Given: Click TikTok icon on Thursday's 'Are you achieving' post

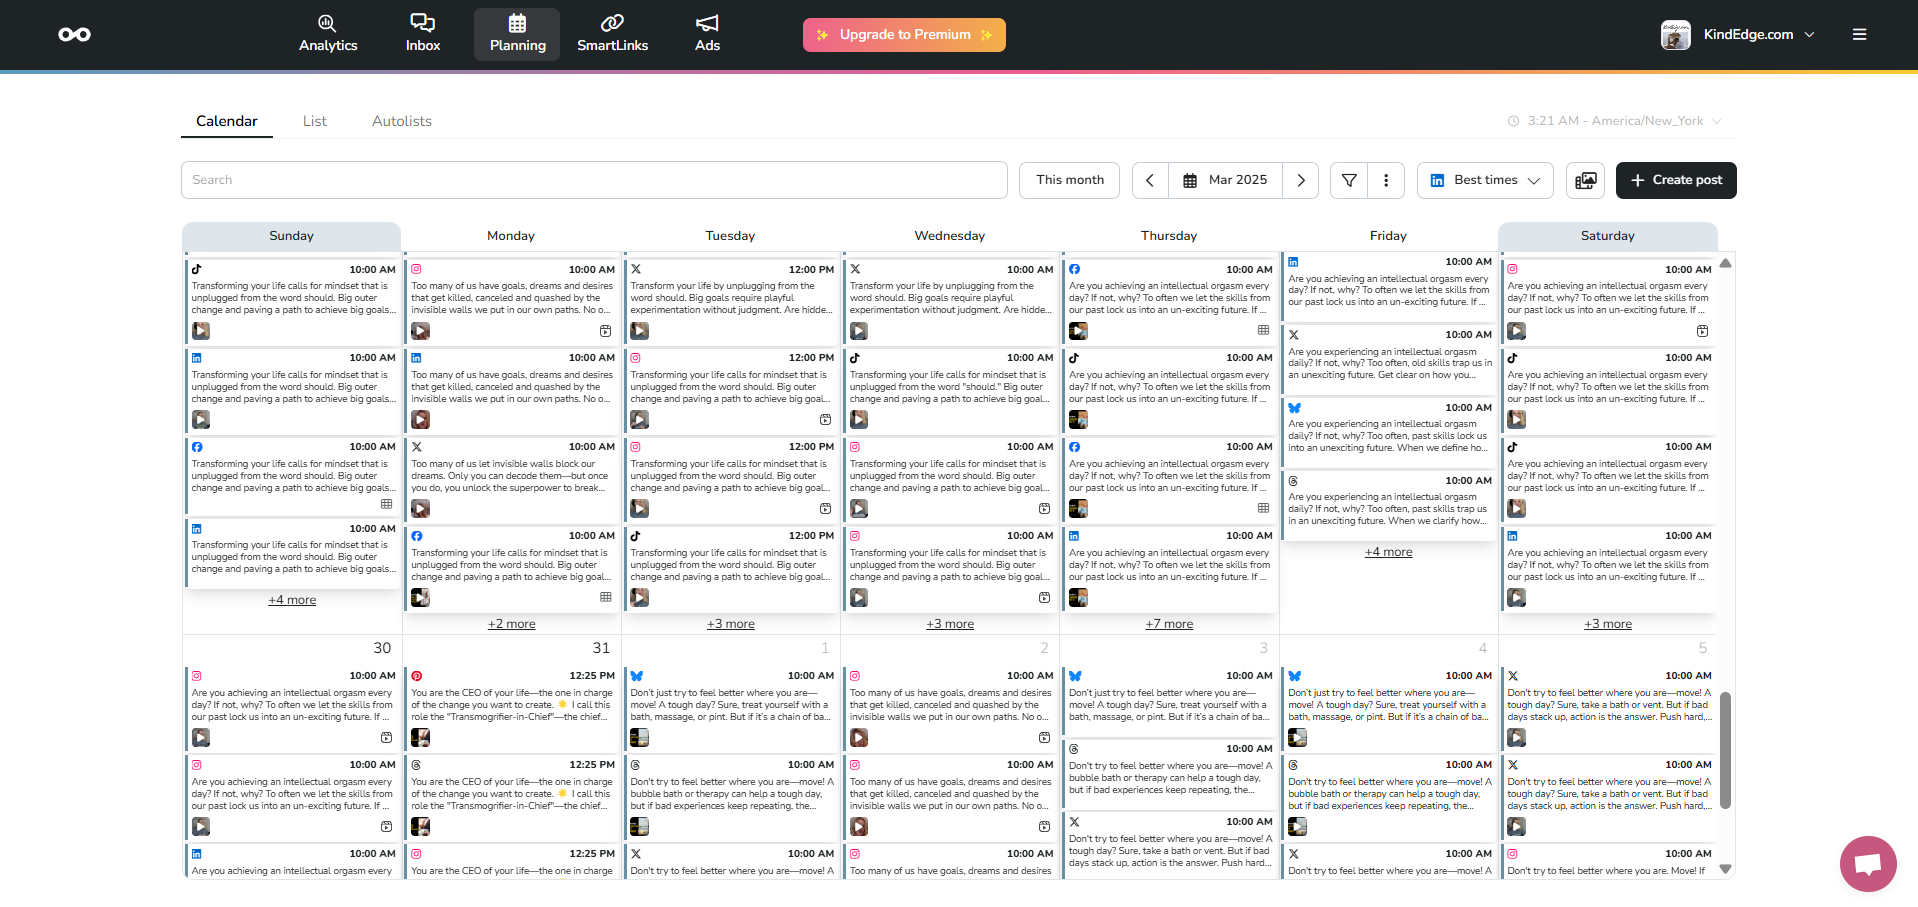Looking at the screenshot, I should 1074,358.
